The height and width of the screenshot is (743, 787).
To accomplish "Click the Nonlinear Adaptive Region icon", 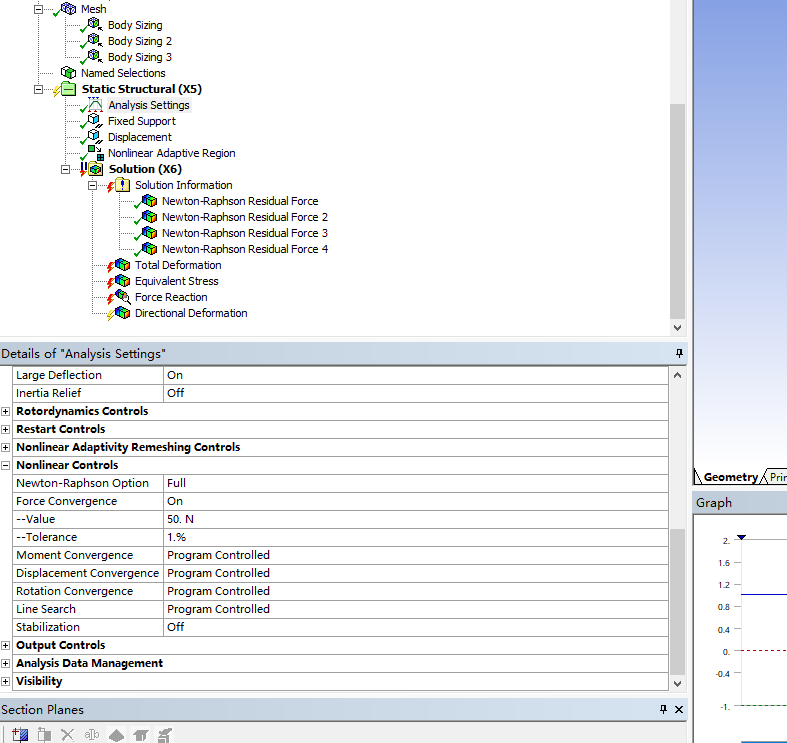I will 95,153.
